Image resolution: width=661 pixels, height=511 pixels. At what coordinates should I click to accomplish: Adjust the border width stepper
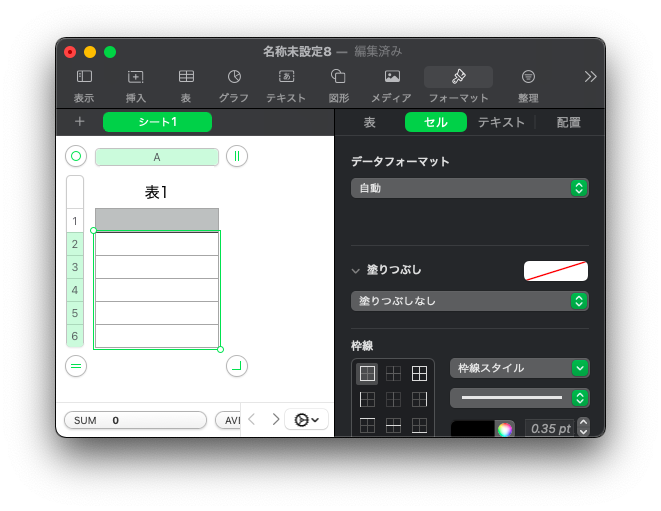(583, 427)
